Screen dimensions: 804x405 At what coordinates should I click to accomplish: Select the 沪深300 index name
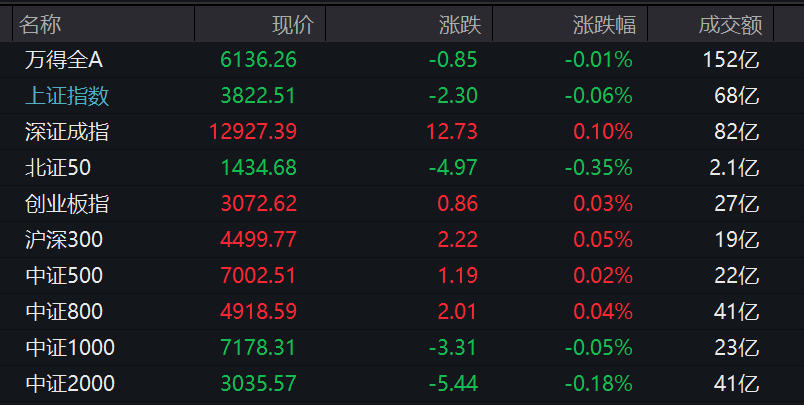64,240
